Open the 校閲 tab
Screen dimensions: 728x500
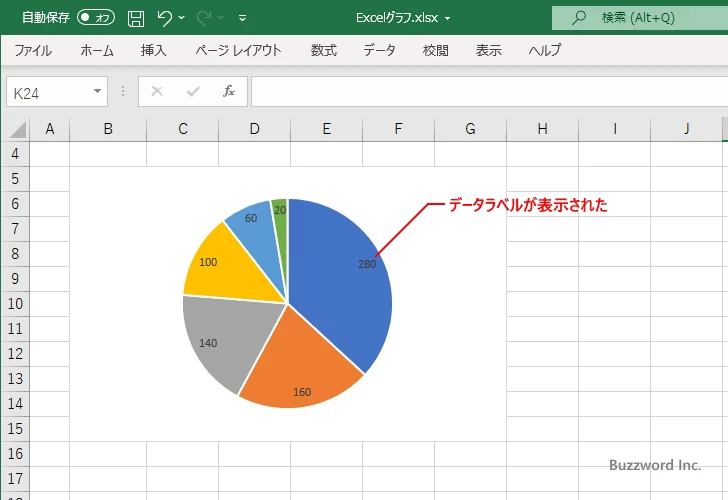[436, 50]
